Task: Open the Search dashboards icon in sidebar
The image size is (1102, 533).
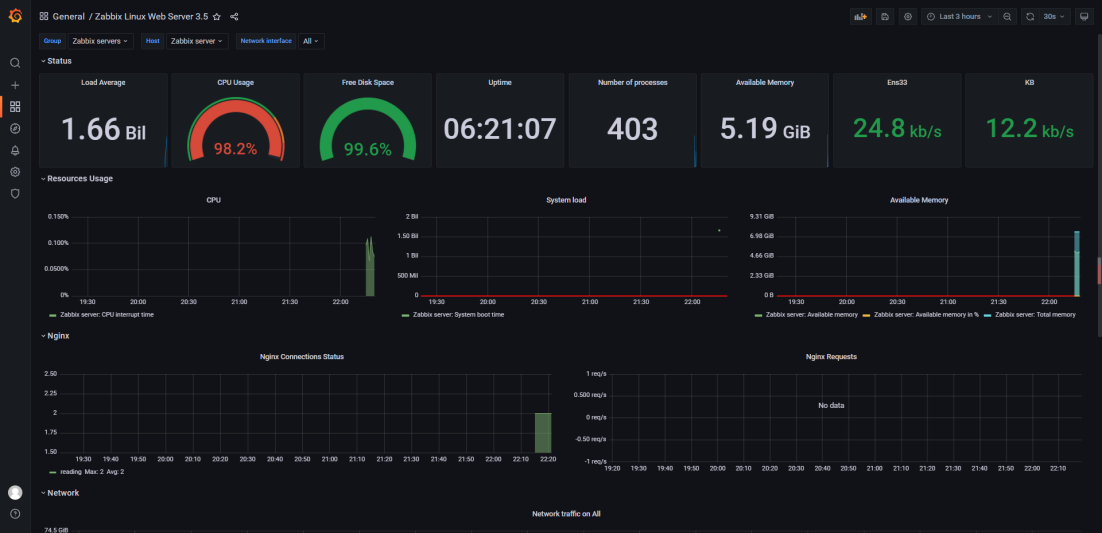Action: [15, 63]
